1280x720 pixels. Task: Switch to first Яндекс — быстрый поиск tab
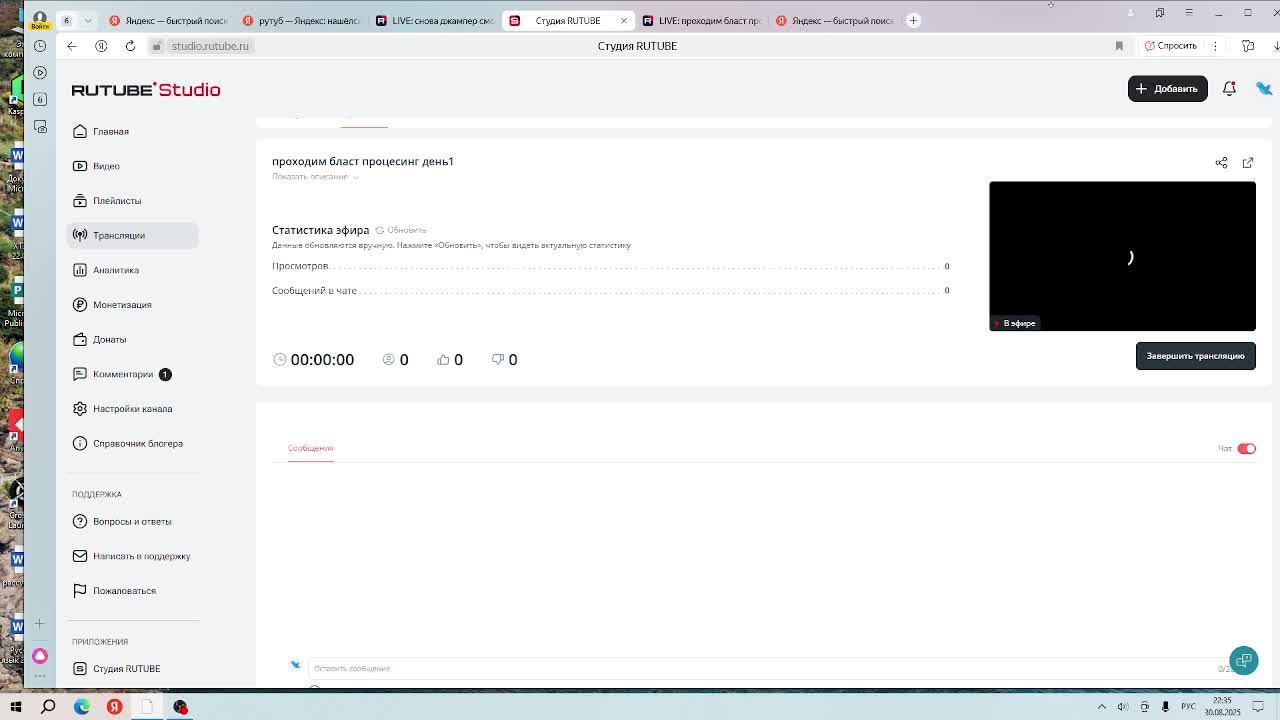168,20
